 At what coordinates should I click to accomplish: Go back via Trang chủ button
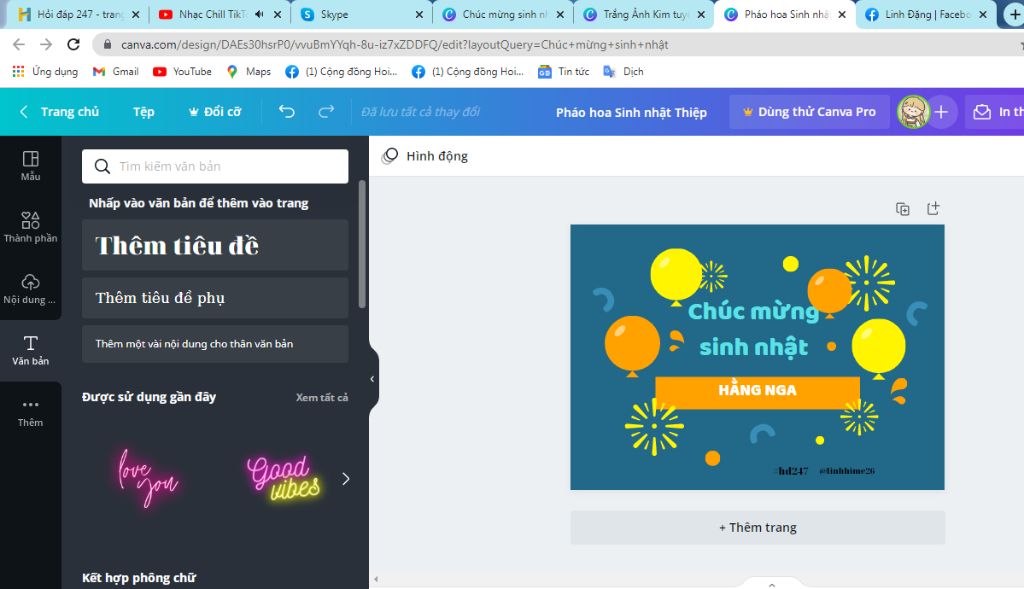[60, 112]
